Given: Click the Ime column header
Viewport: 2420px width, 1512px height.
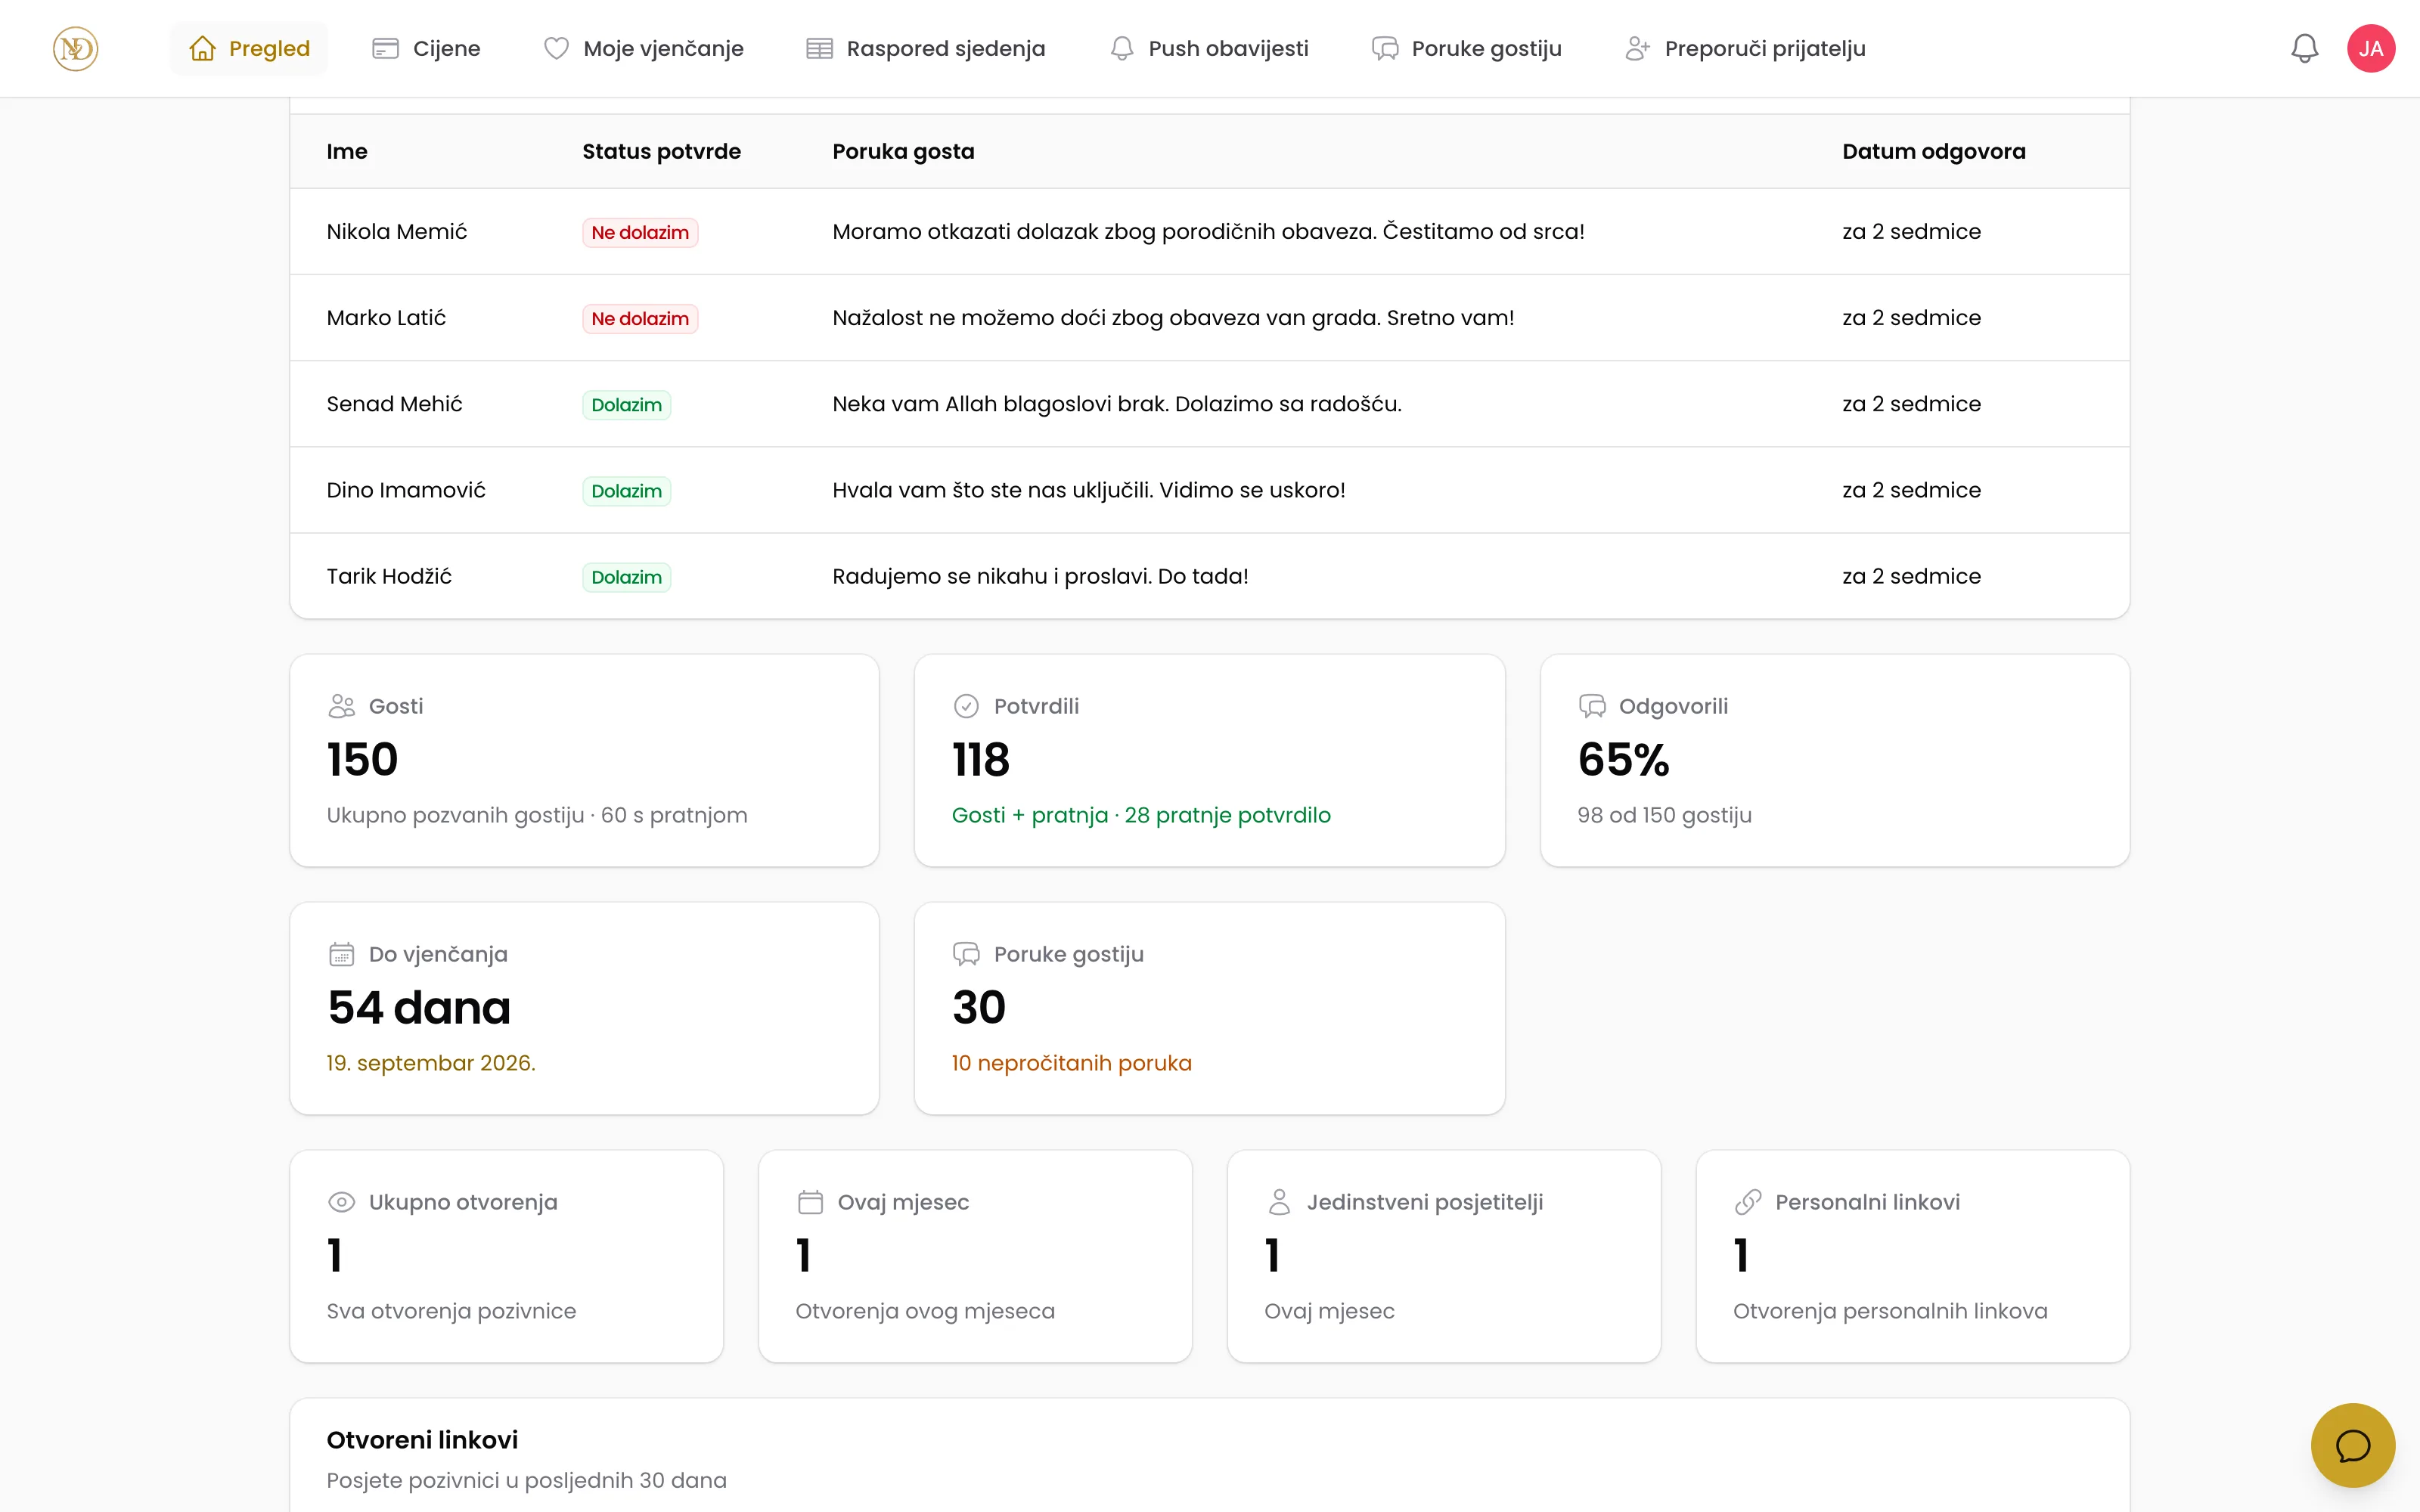Looking at the screenshot, I should (346, 151).
